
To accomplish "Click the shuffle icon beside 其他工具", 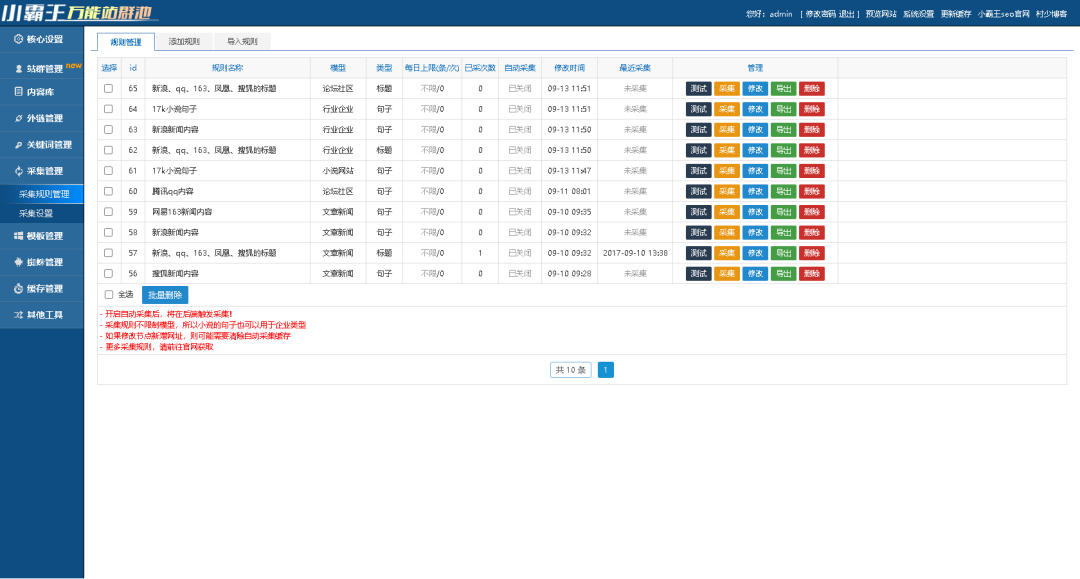I will 18,315.
